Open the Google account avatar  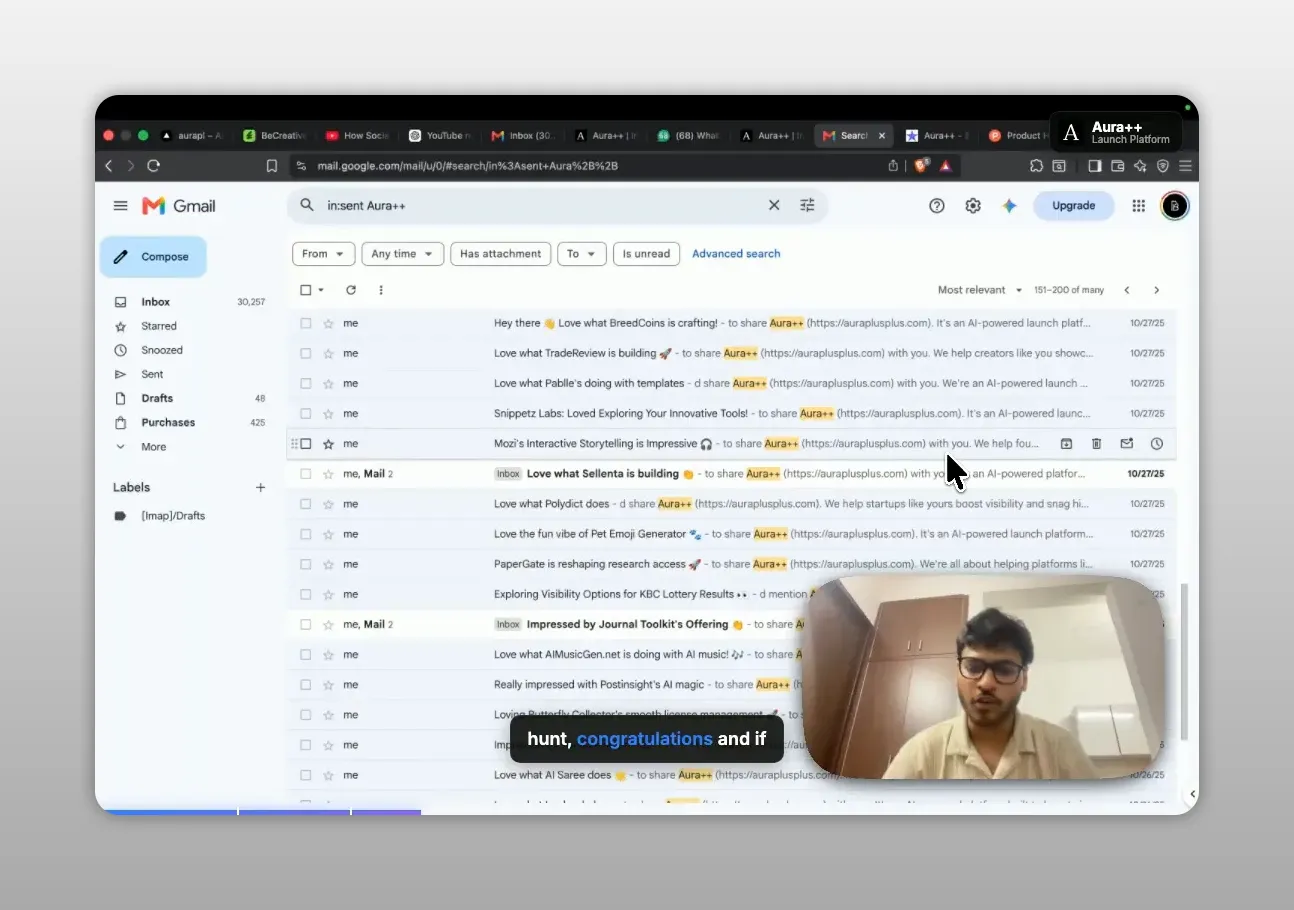click(1175, 206)
